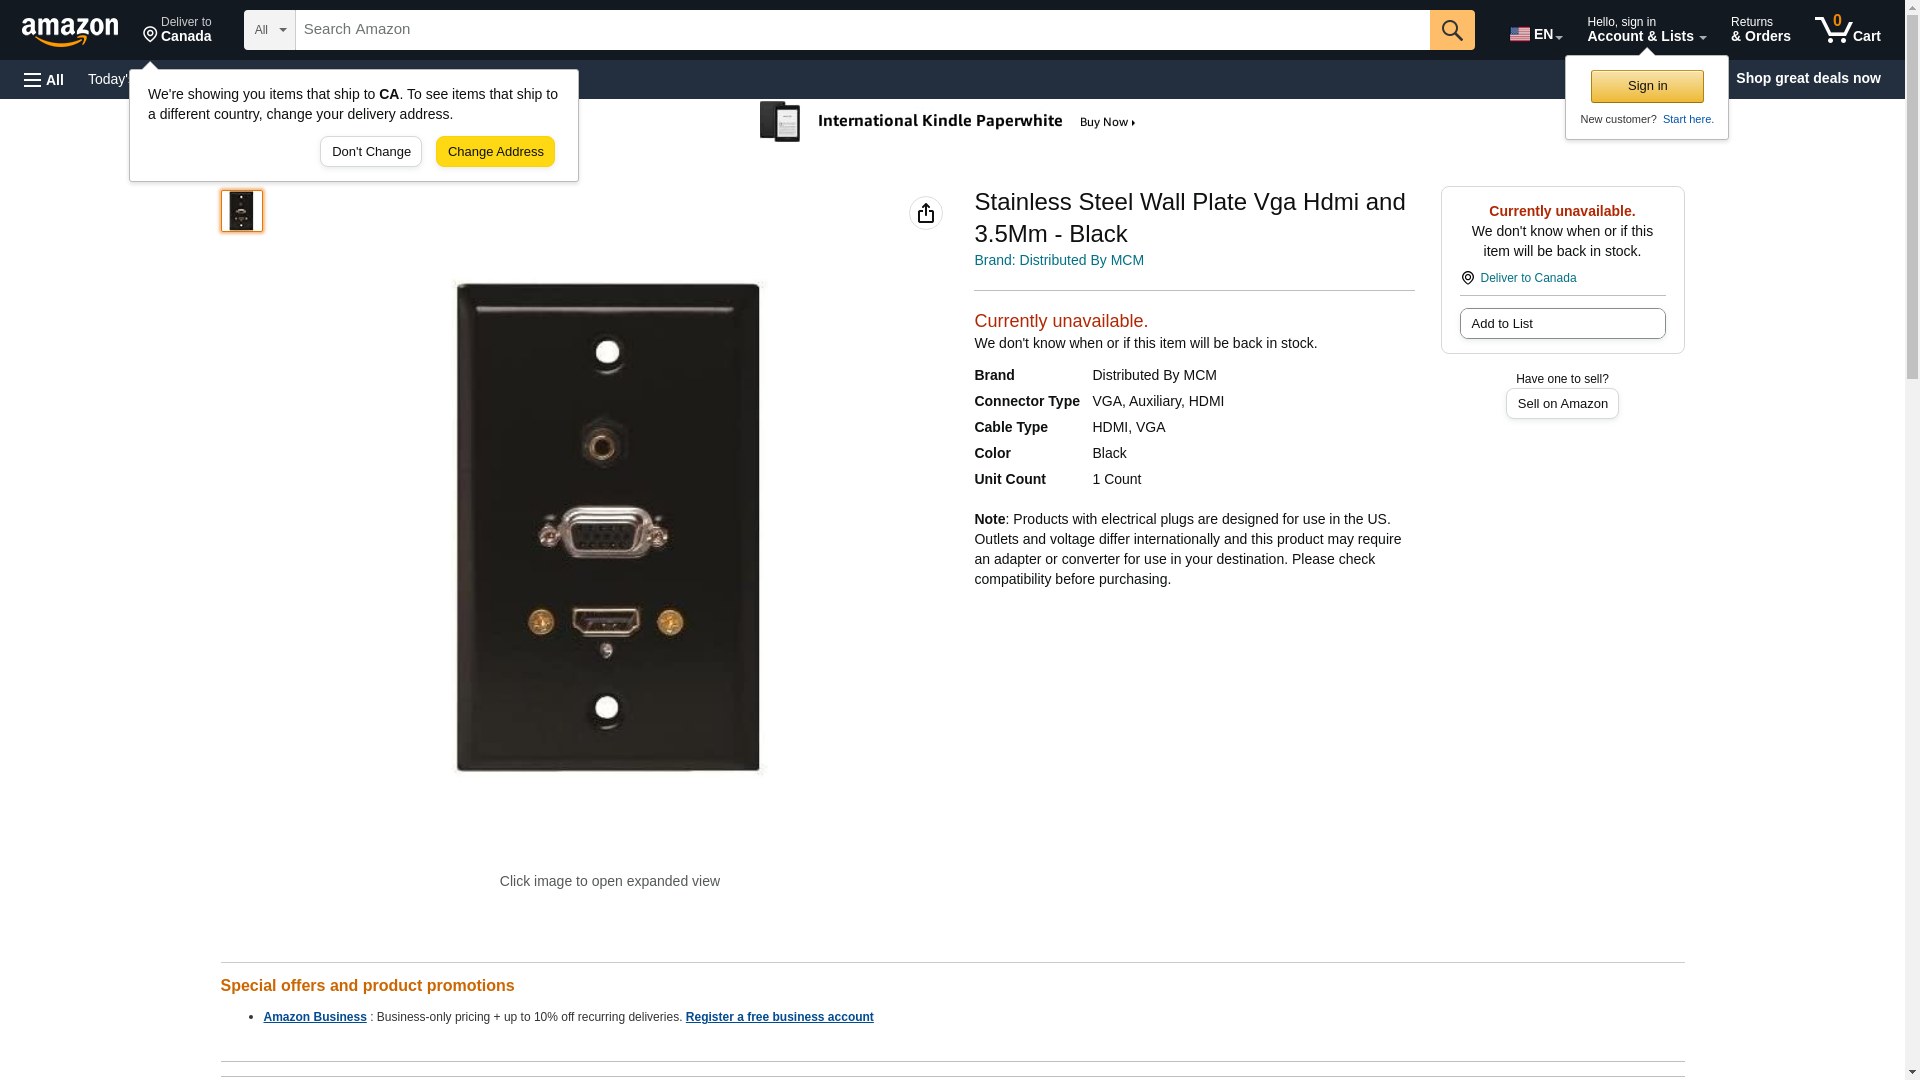Image resolution: width=1920 pixels, height=1080 pixels.
Task: Click the Don't Change button
Action: [x=371, y=152]
